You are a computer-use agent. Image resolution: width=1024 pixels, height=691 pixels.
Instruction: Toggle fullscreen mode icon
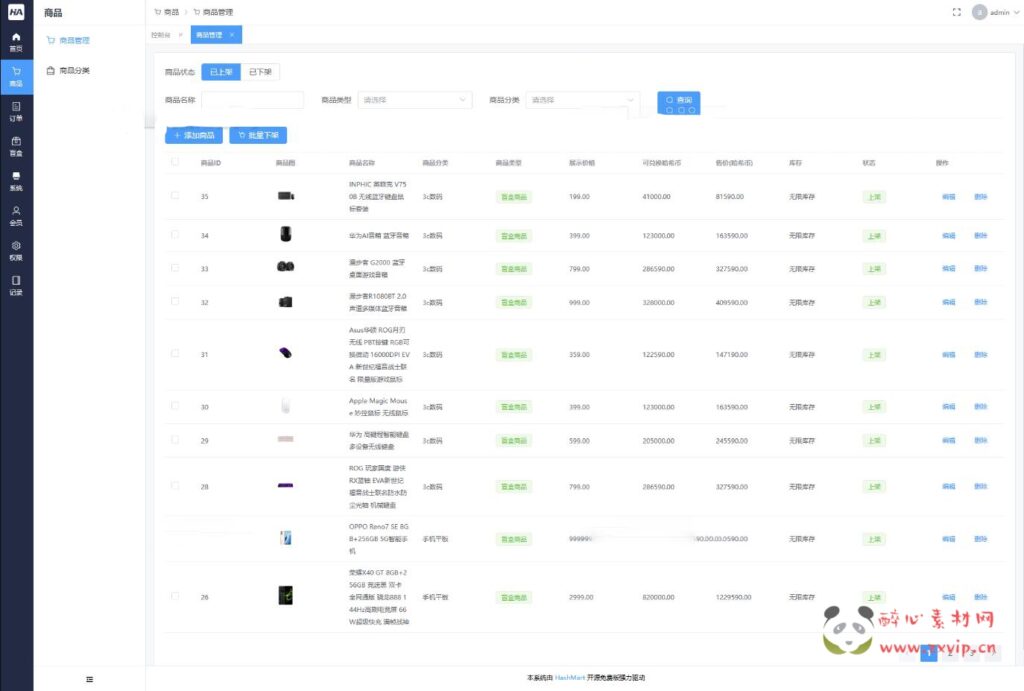click(956, 12)
